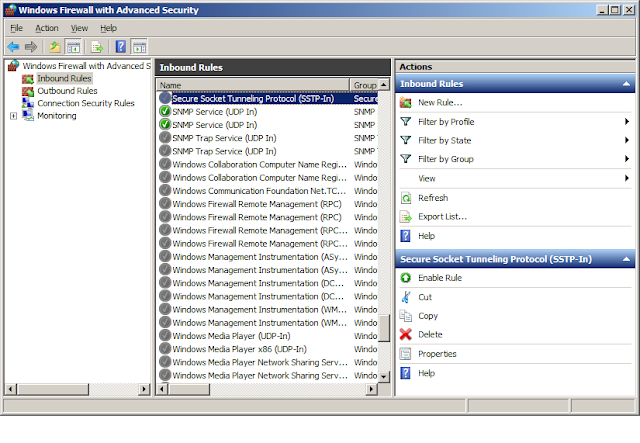
Task: Click the firewall icon in the title bar
Action: tap(10, 10)
